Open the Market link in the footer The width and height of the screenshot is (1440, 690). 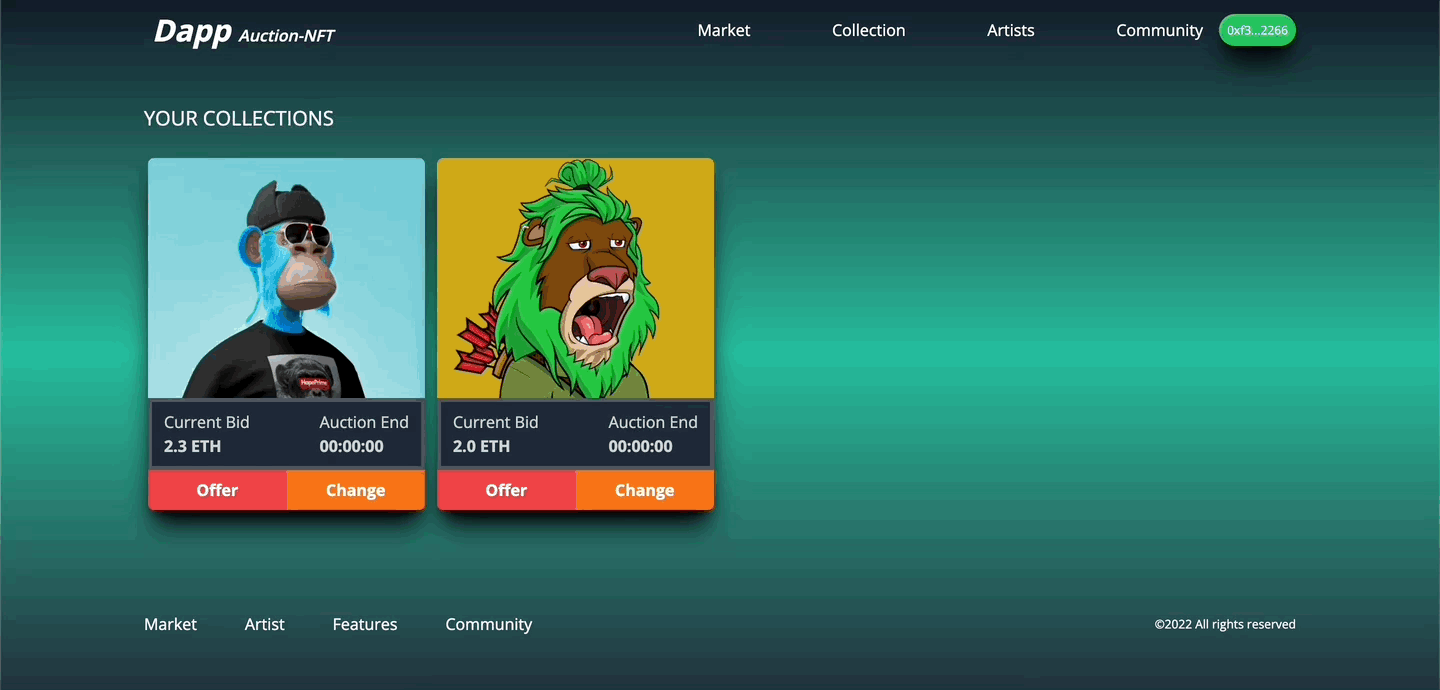(x=170, y=624)
